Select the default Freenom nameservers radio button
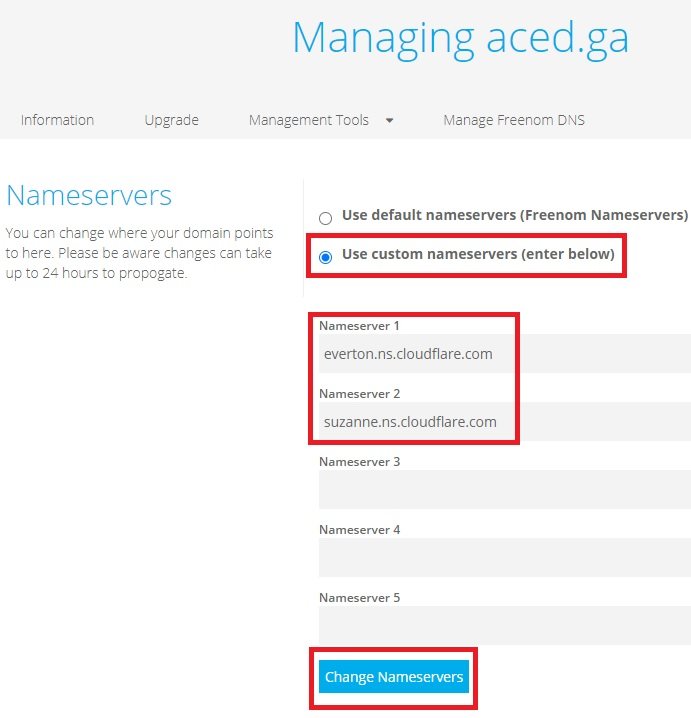This screenshot has width=691, height=718. tap(325, 218)
